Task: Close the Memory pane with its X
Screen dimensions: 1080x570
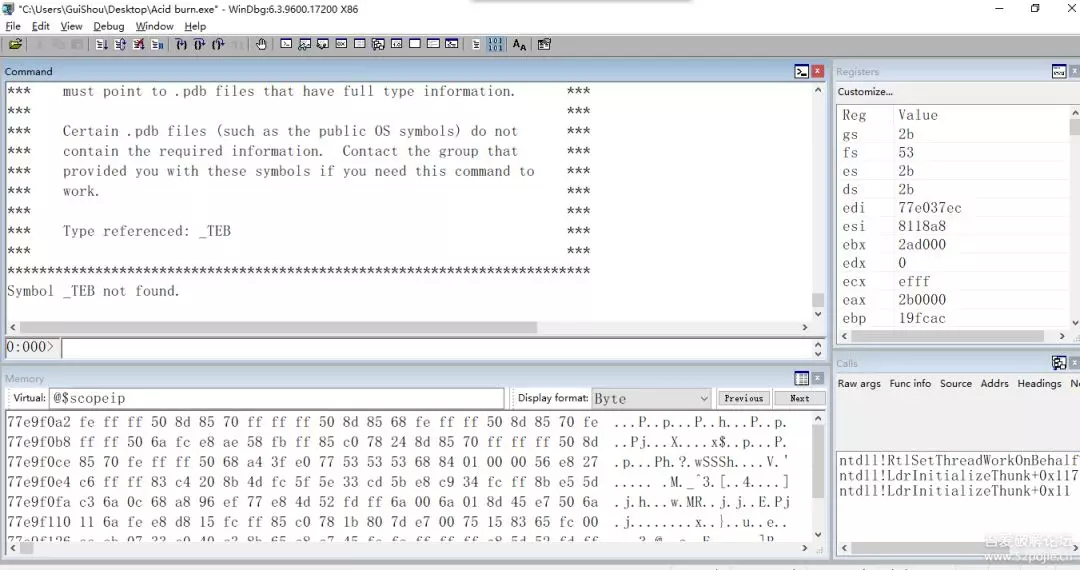Action: (x=818, y=379)
